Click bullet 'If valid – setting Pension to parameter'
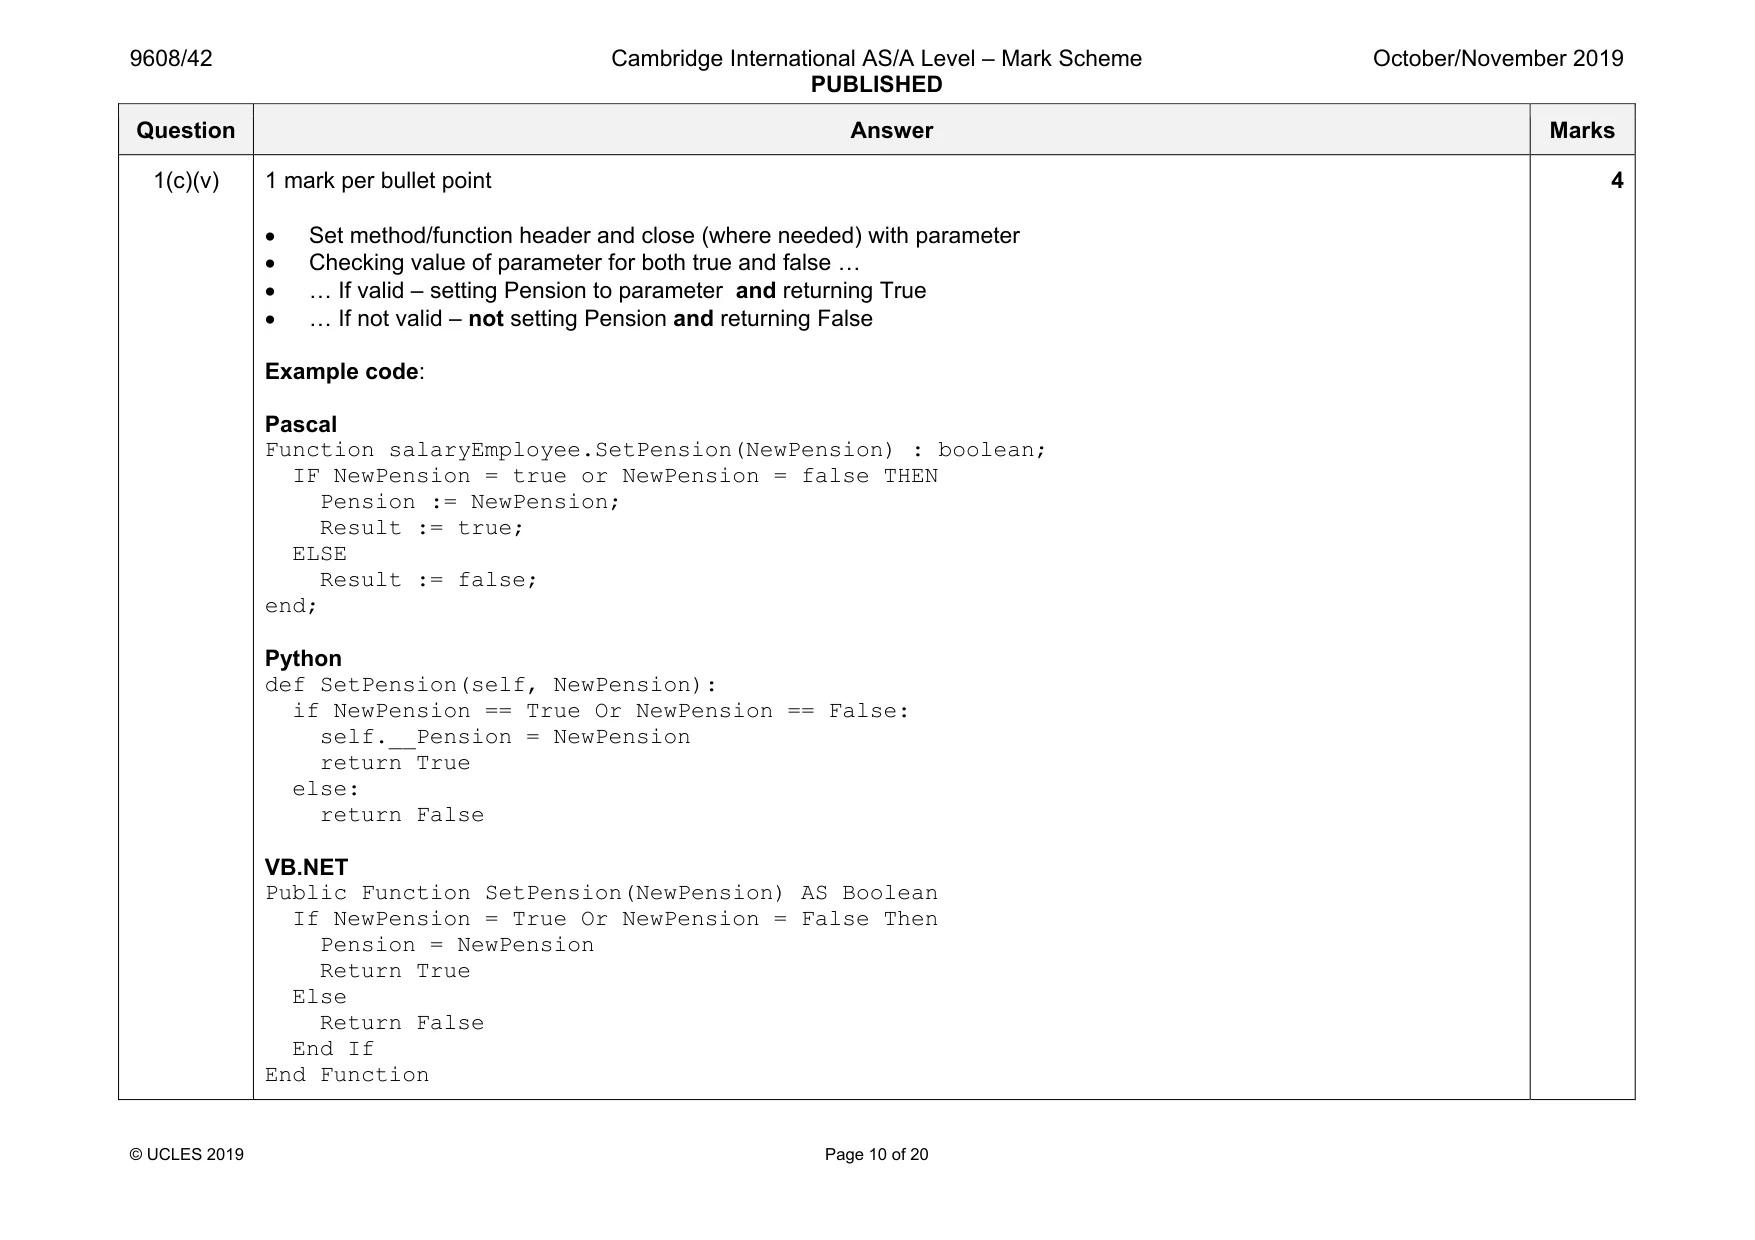Viewport: 1755px width, 1240px height. pyautogui.click(x=617, y=291)
